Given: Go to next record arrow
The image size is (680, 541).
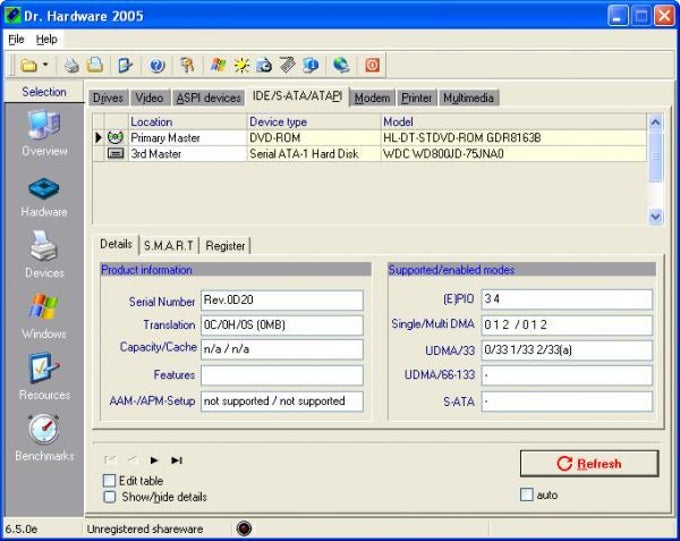Looking at the screenshot, I should point(154,460).
